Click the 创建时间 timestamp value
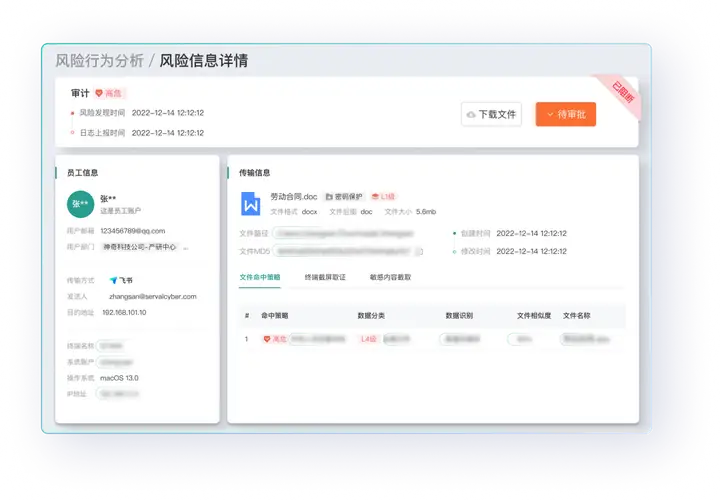The height and width of the screenshot is (500, 720). point(532,234)
